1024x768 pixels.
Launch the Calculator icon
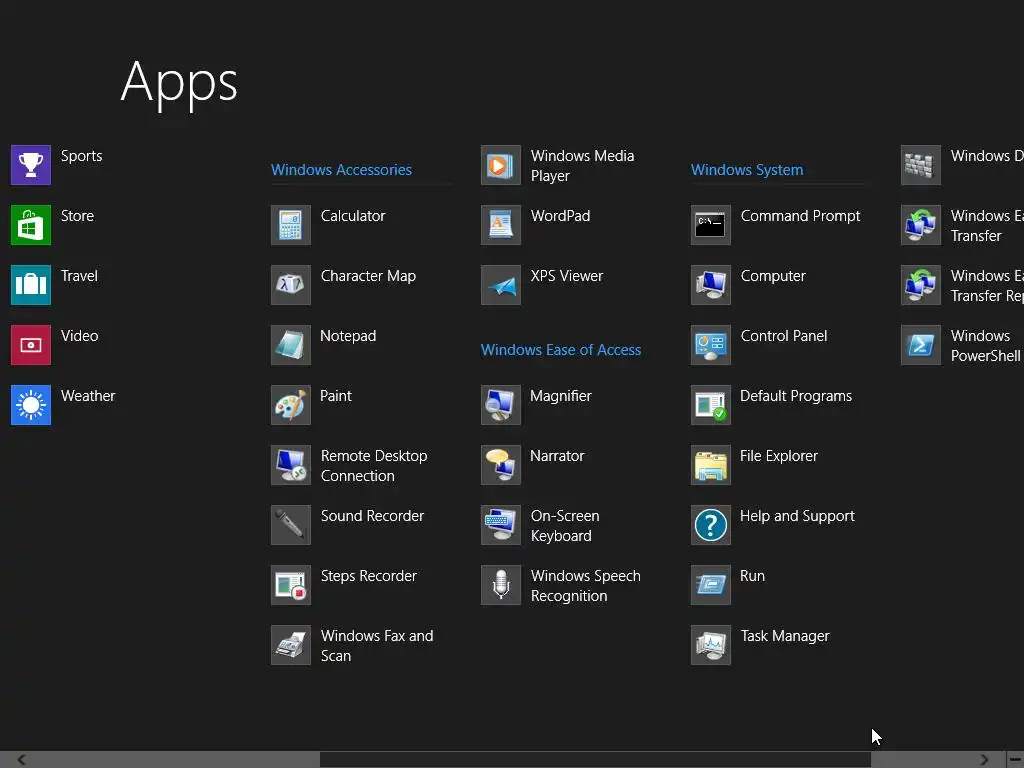tap(291, 225)
